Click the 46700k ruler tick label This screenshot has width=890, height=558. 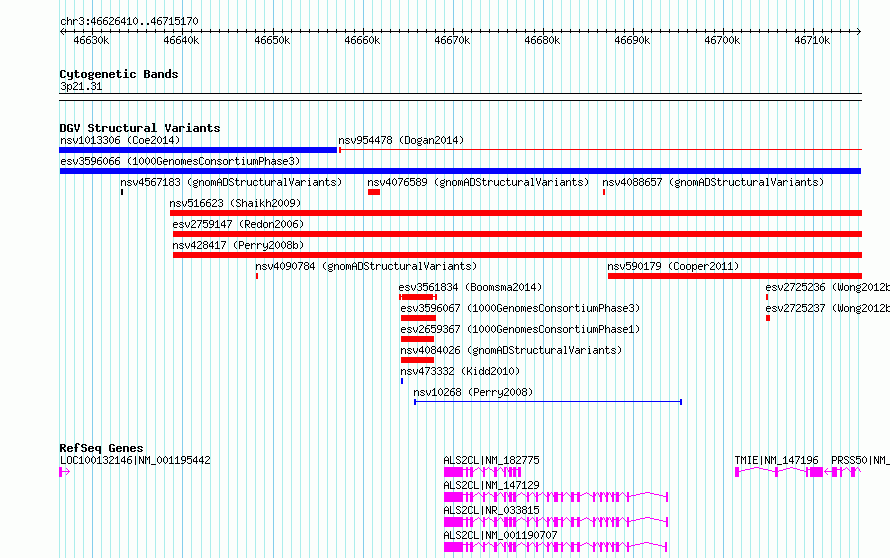coord(722,41)
